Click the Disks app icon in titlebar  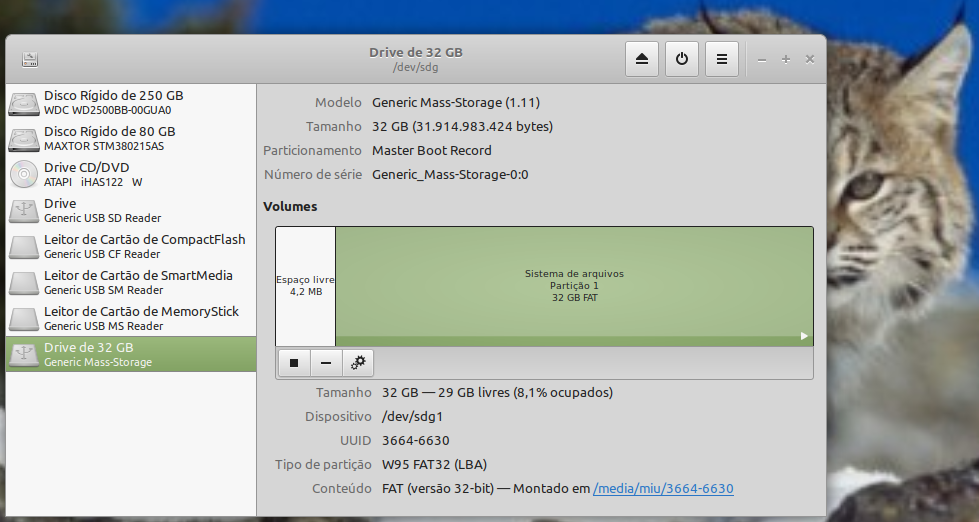point(30,59)
